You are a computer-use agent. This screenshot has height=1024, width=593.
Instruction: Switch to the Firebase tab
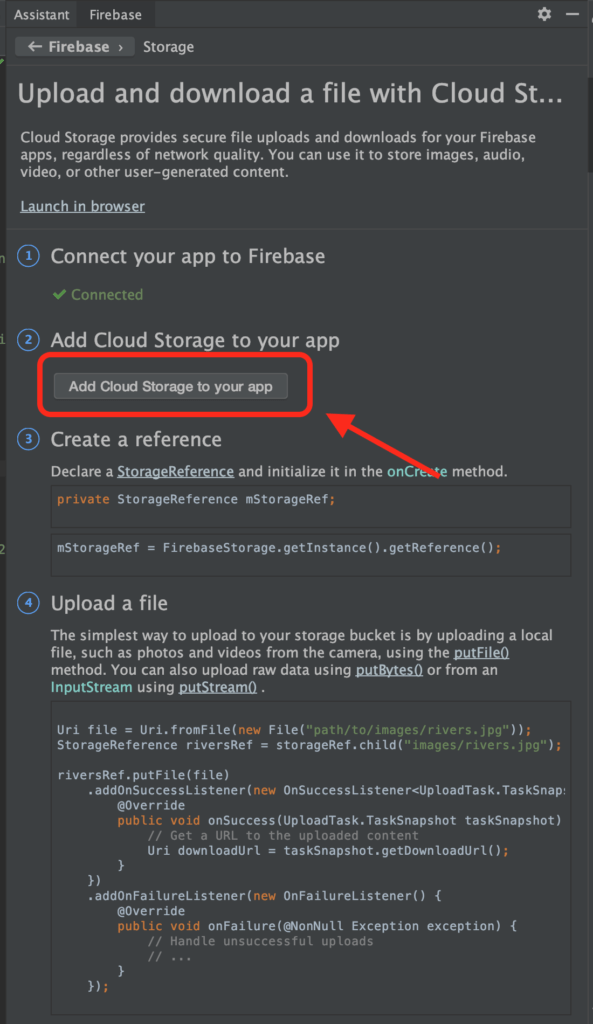click(114, 14)
